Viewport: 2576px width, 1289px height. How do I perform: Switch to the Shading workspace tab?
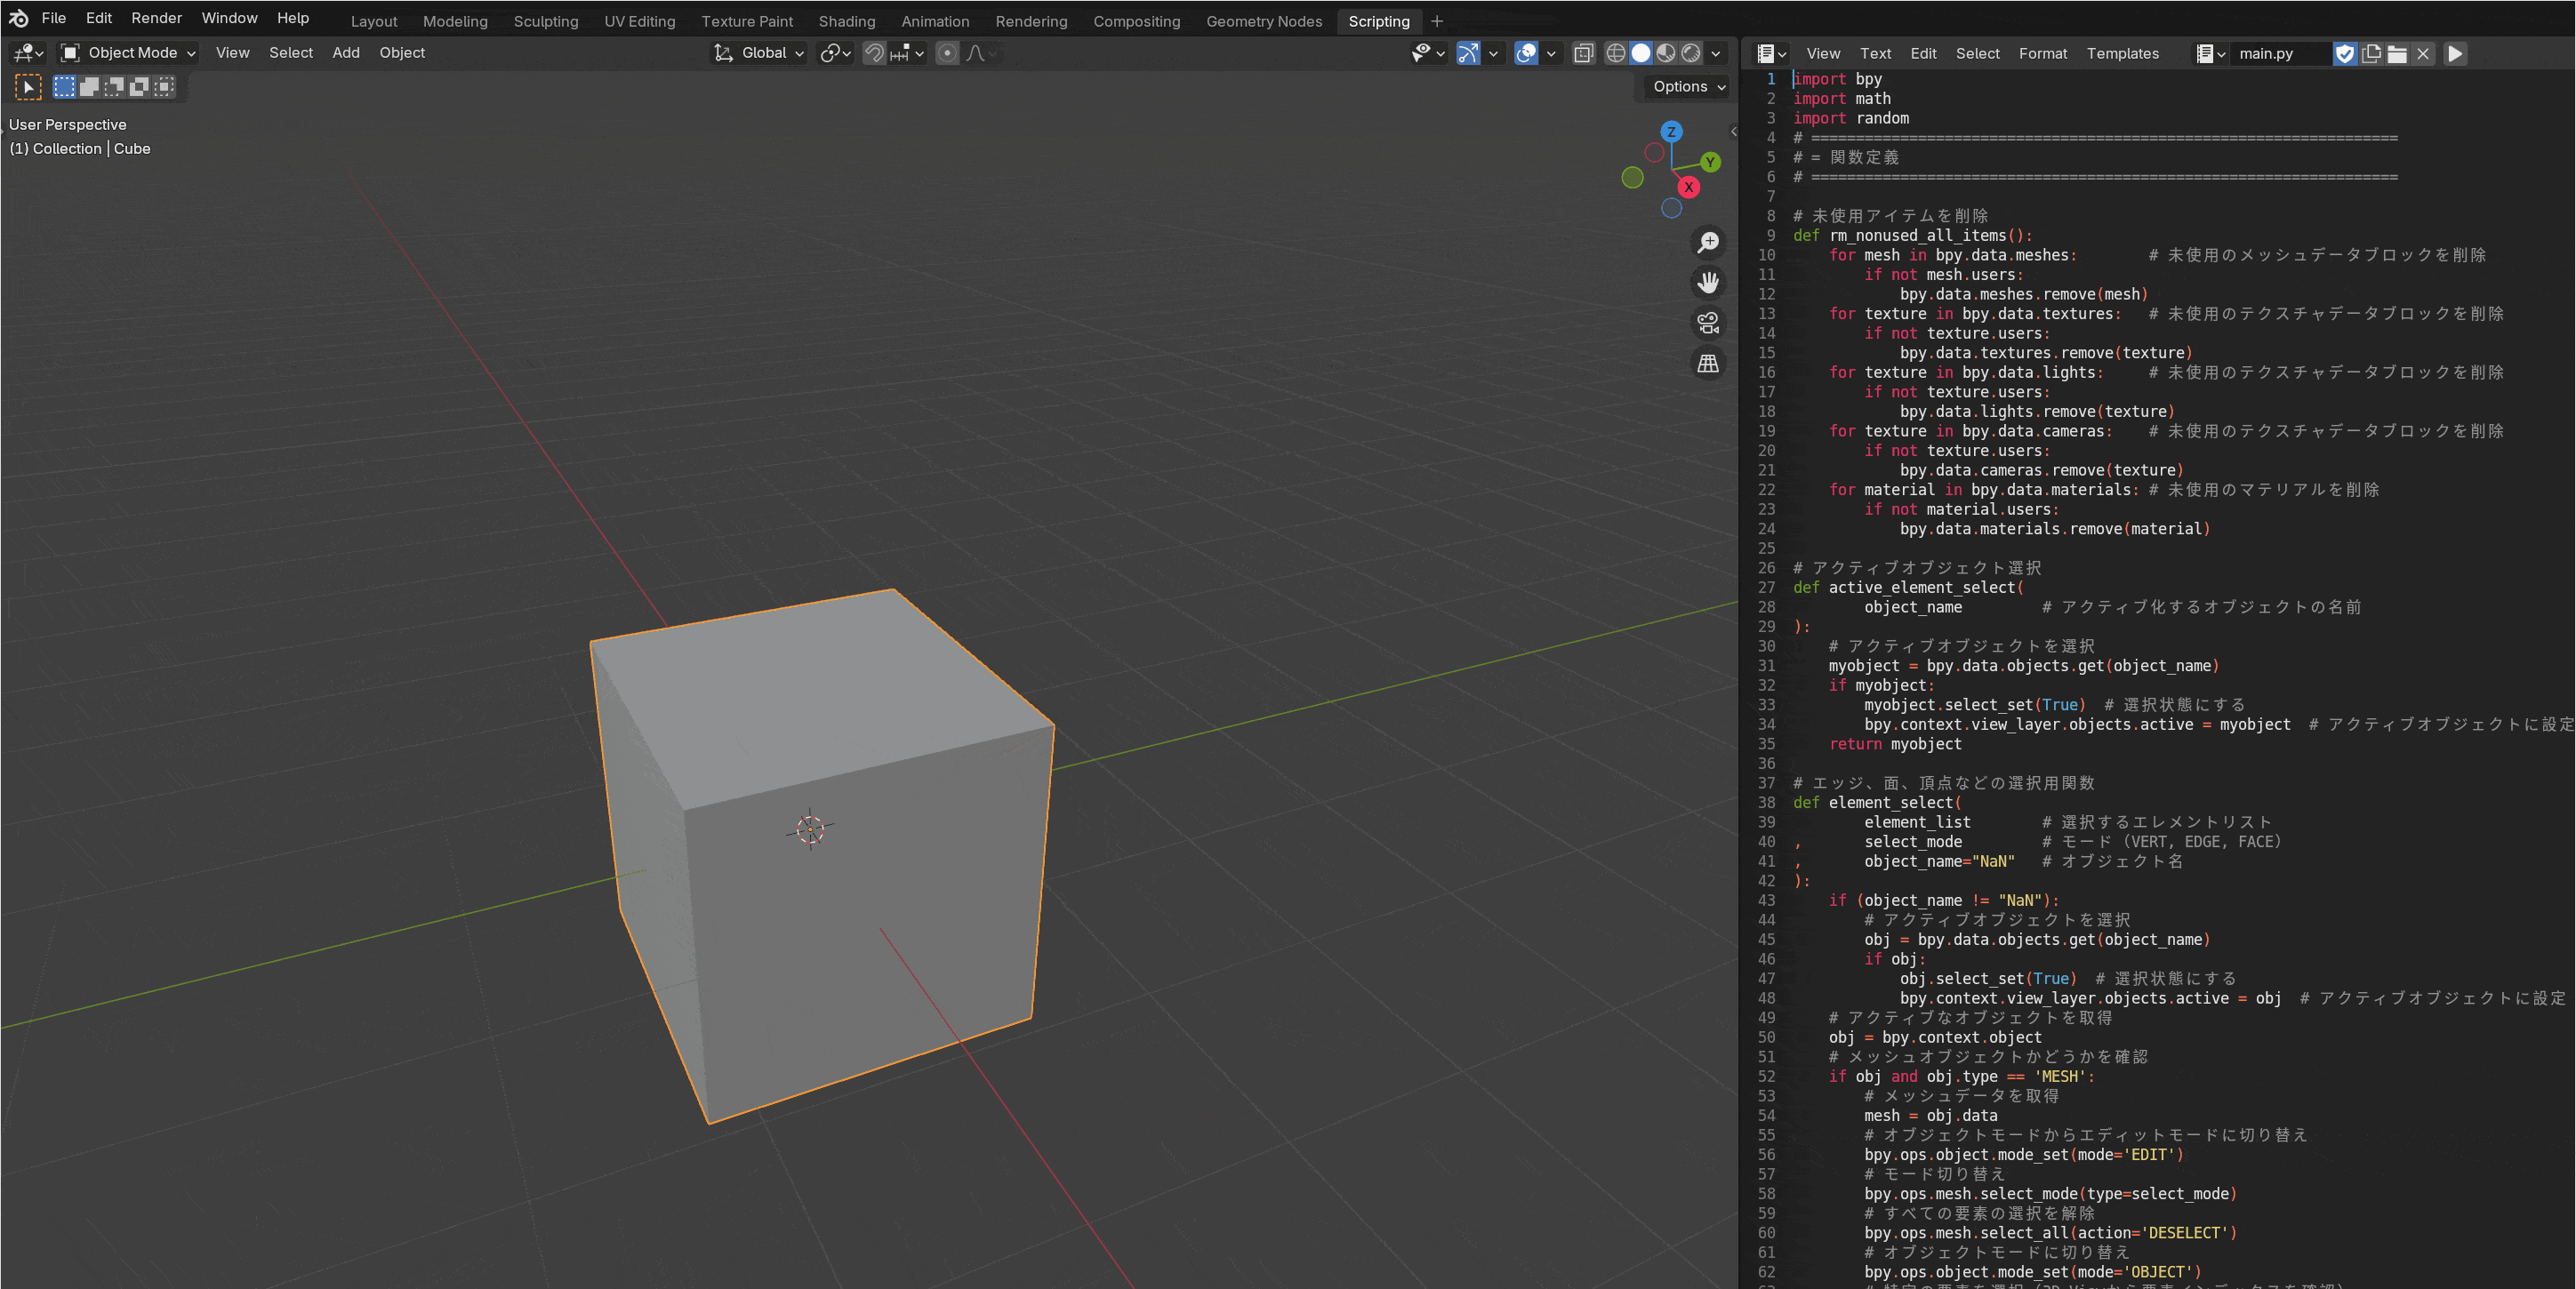(x=847, y=21)
